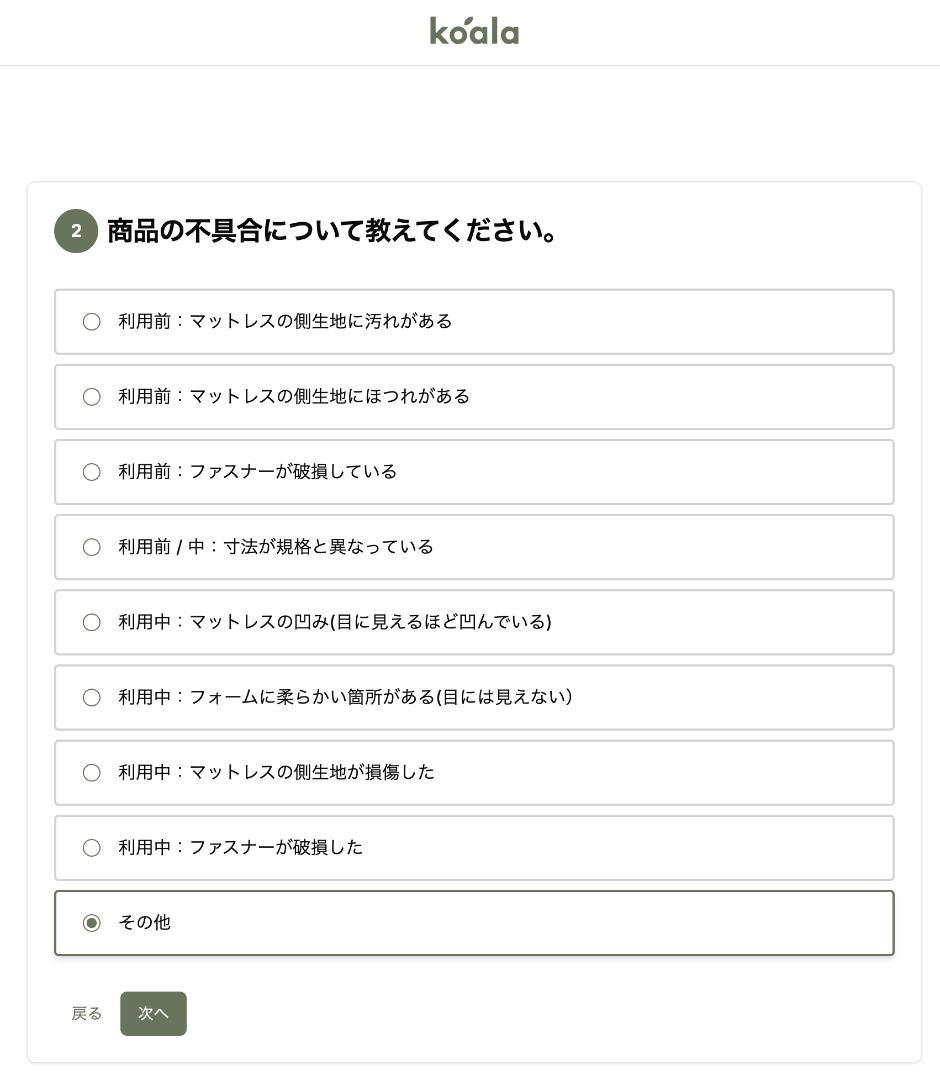
Task: Click the step 2 number badge
Action: (x=76, y=231)
